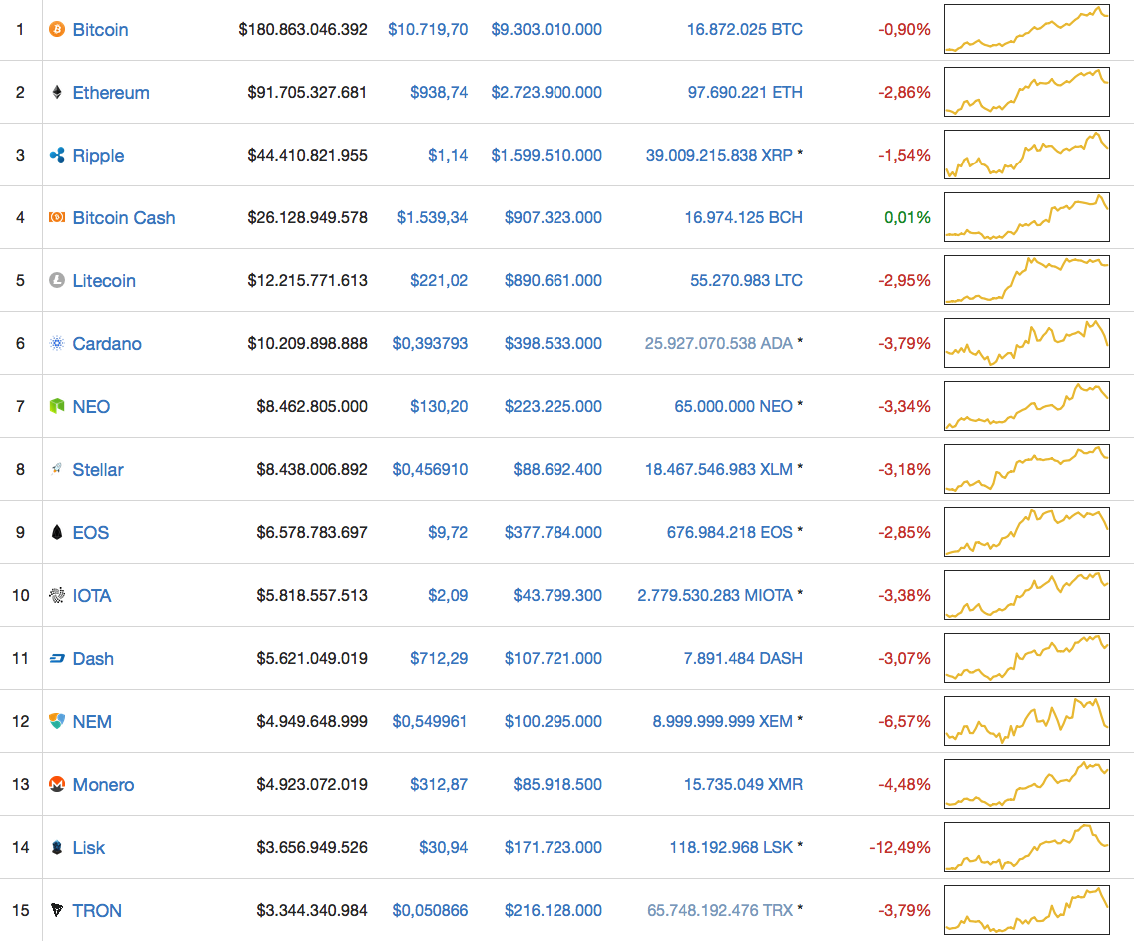Click Stellar market cap $8.438.006.892
The width and height of the screenshot is (1137, 941).
[x=312, y=470]
